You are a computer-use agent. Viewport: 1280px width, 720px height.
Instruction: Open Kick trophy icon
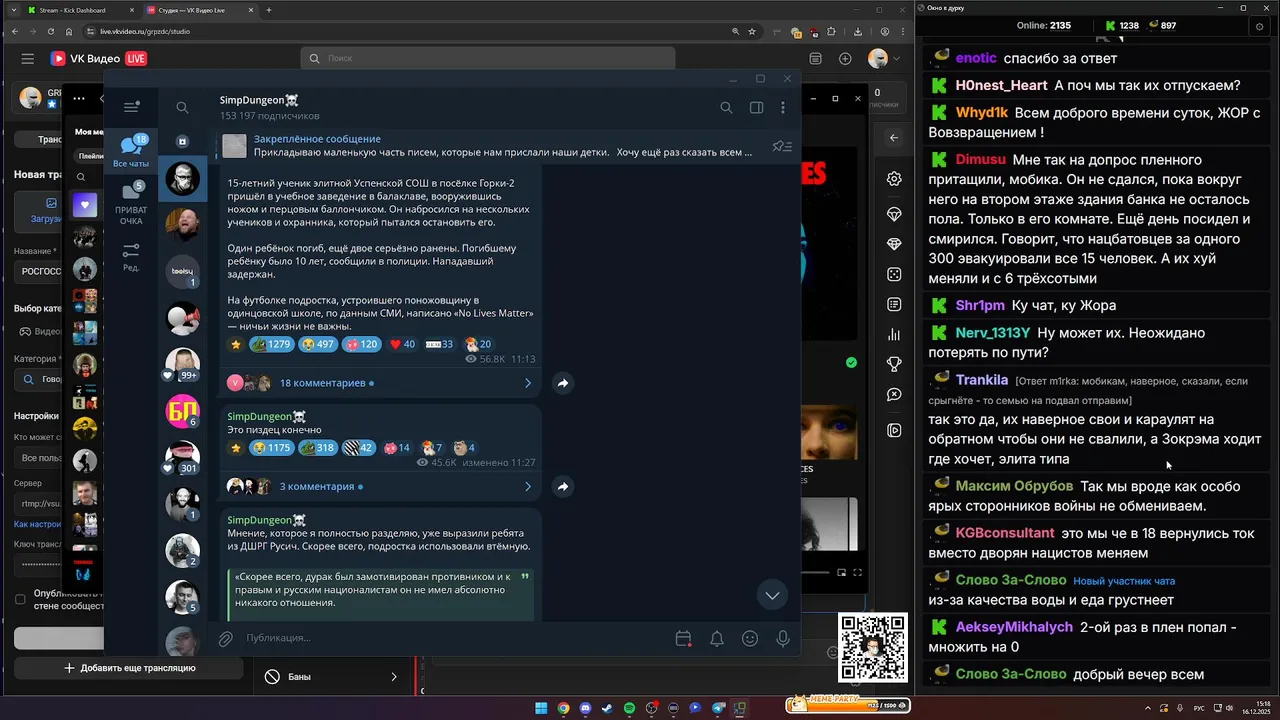pos(894,365)
